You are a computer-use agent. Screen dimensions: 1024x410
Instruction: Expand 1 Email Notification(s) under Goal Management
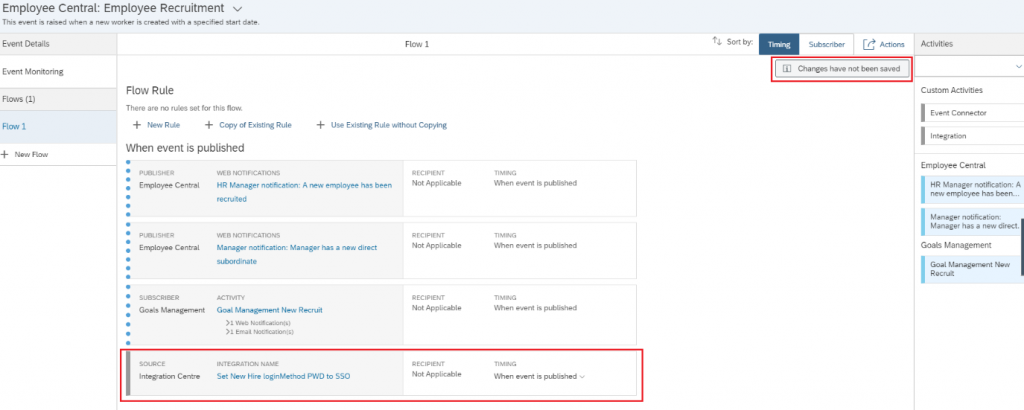(x=259, y=331)
